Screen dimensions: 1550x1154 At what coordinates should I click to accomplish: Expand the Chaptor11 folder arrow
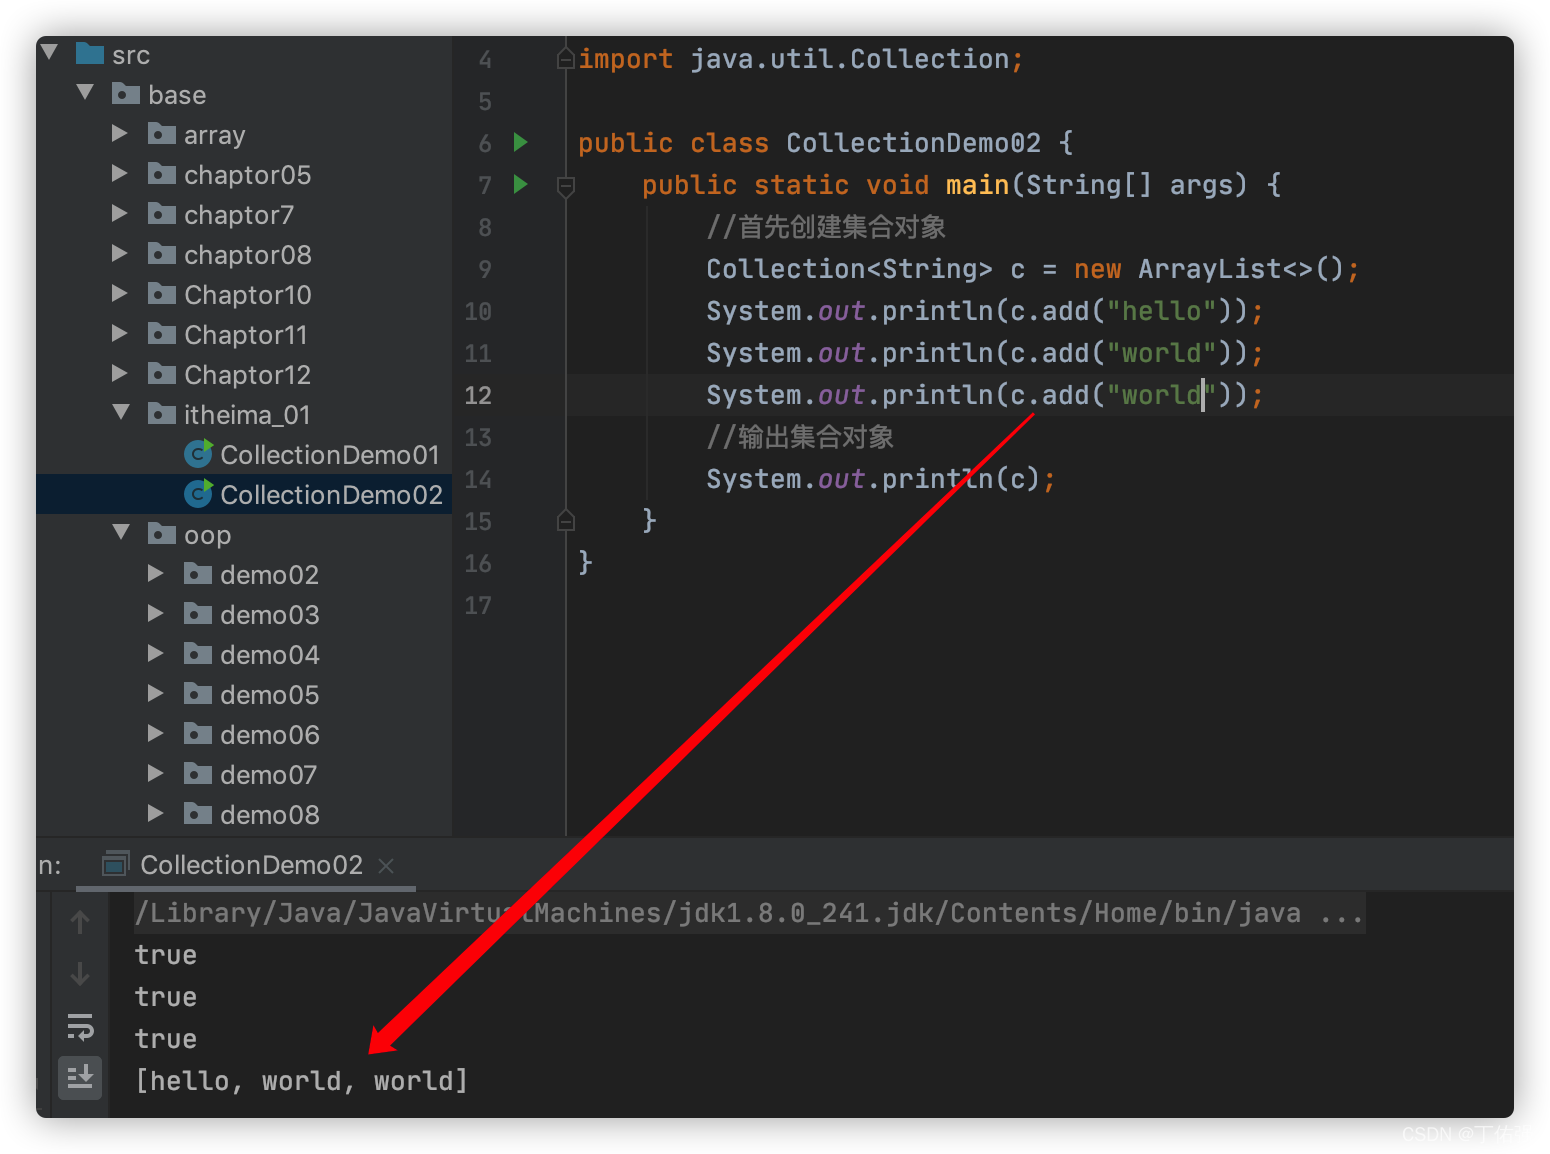[x=120, y=333]
